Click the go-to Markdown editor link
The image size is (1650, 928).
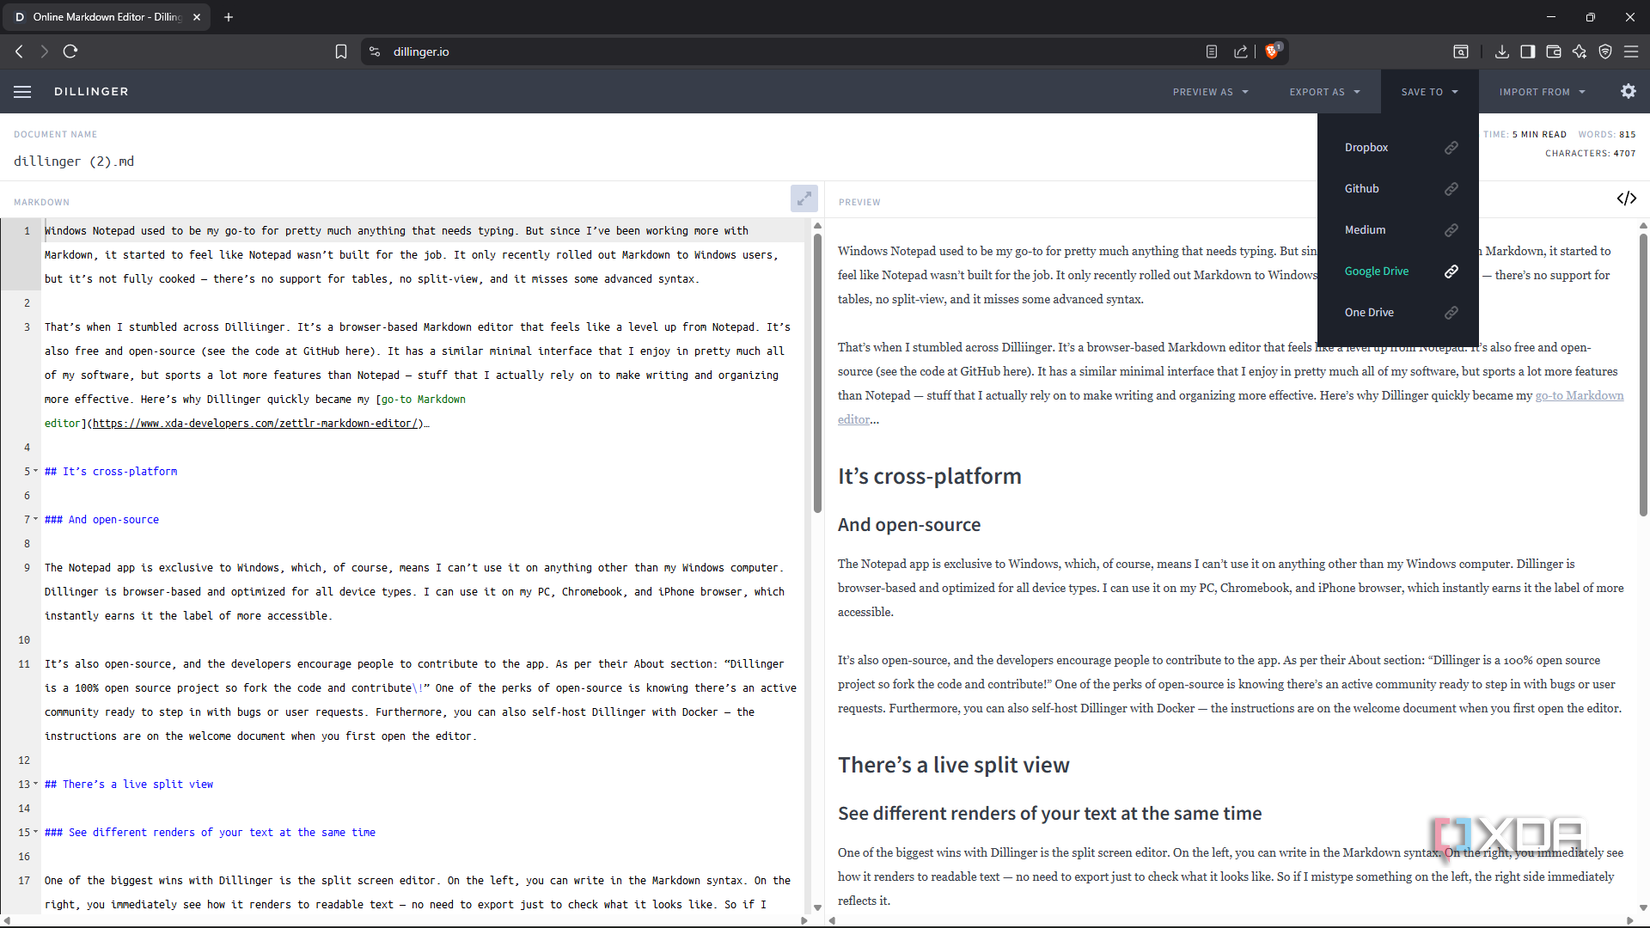[x=1580, y=395]
